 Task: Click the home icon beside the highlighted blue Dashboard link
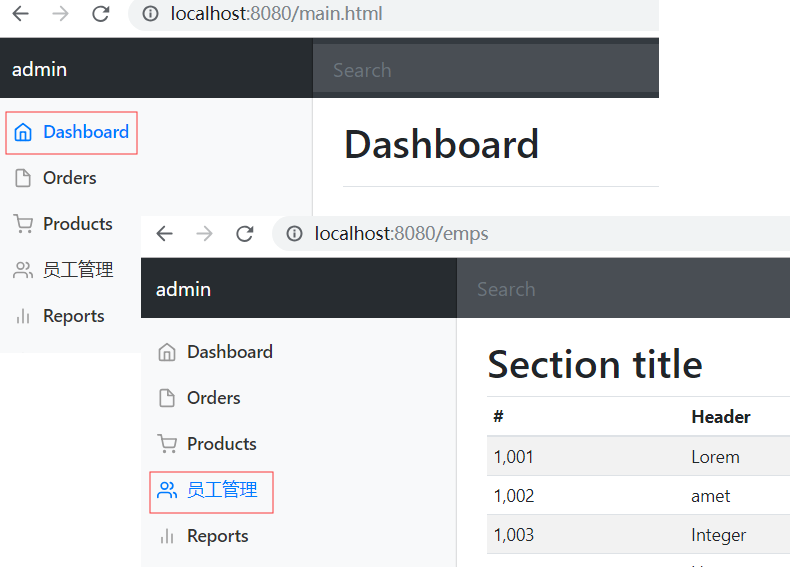23,133
